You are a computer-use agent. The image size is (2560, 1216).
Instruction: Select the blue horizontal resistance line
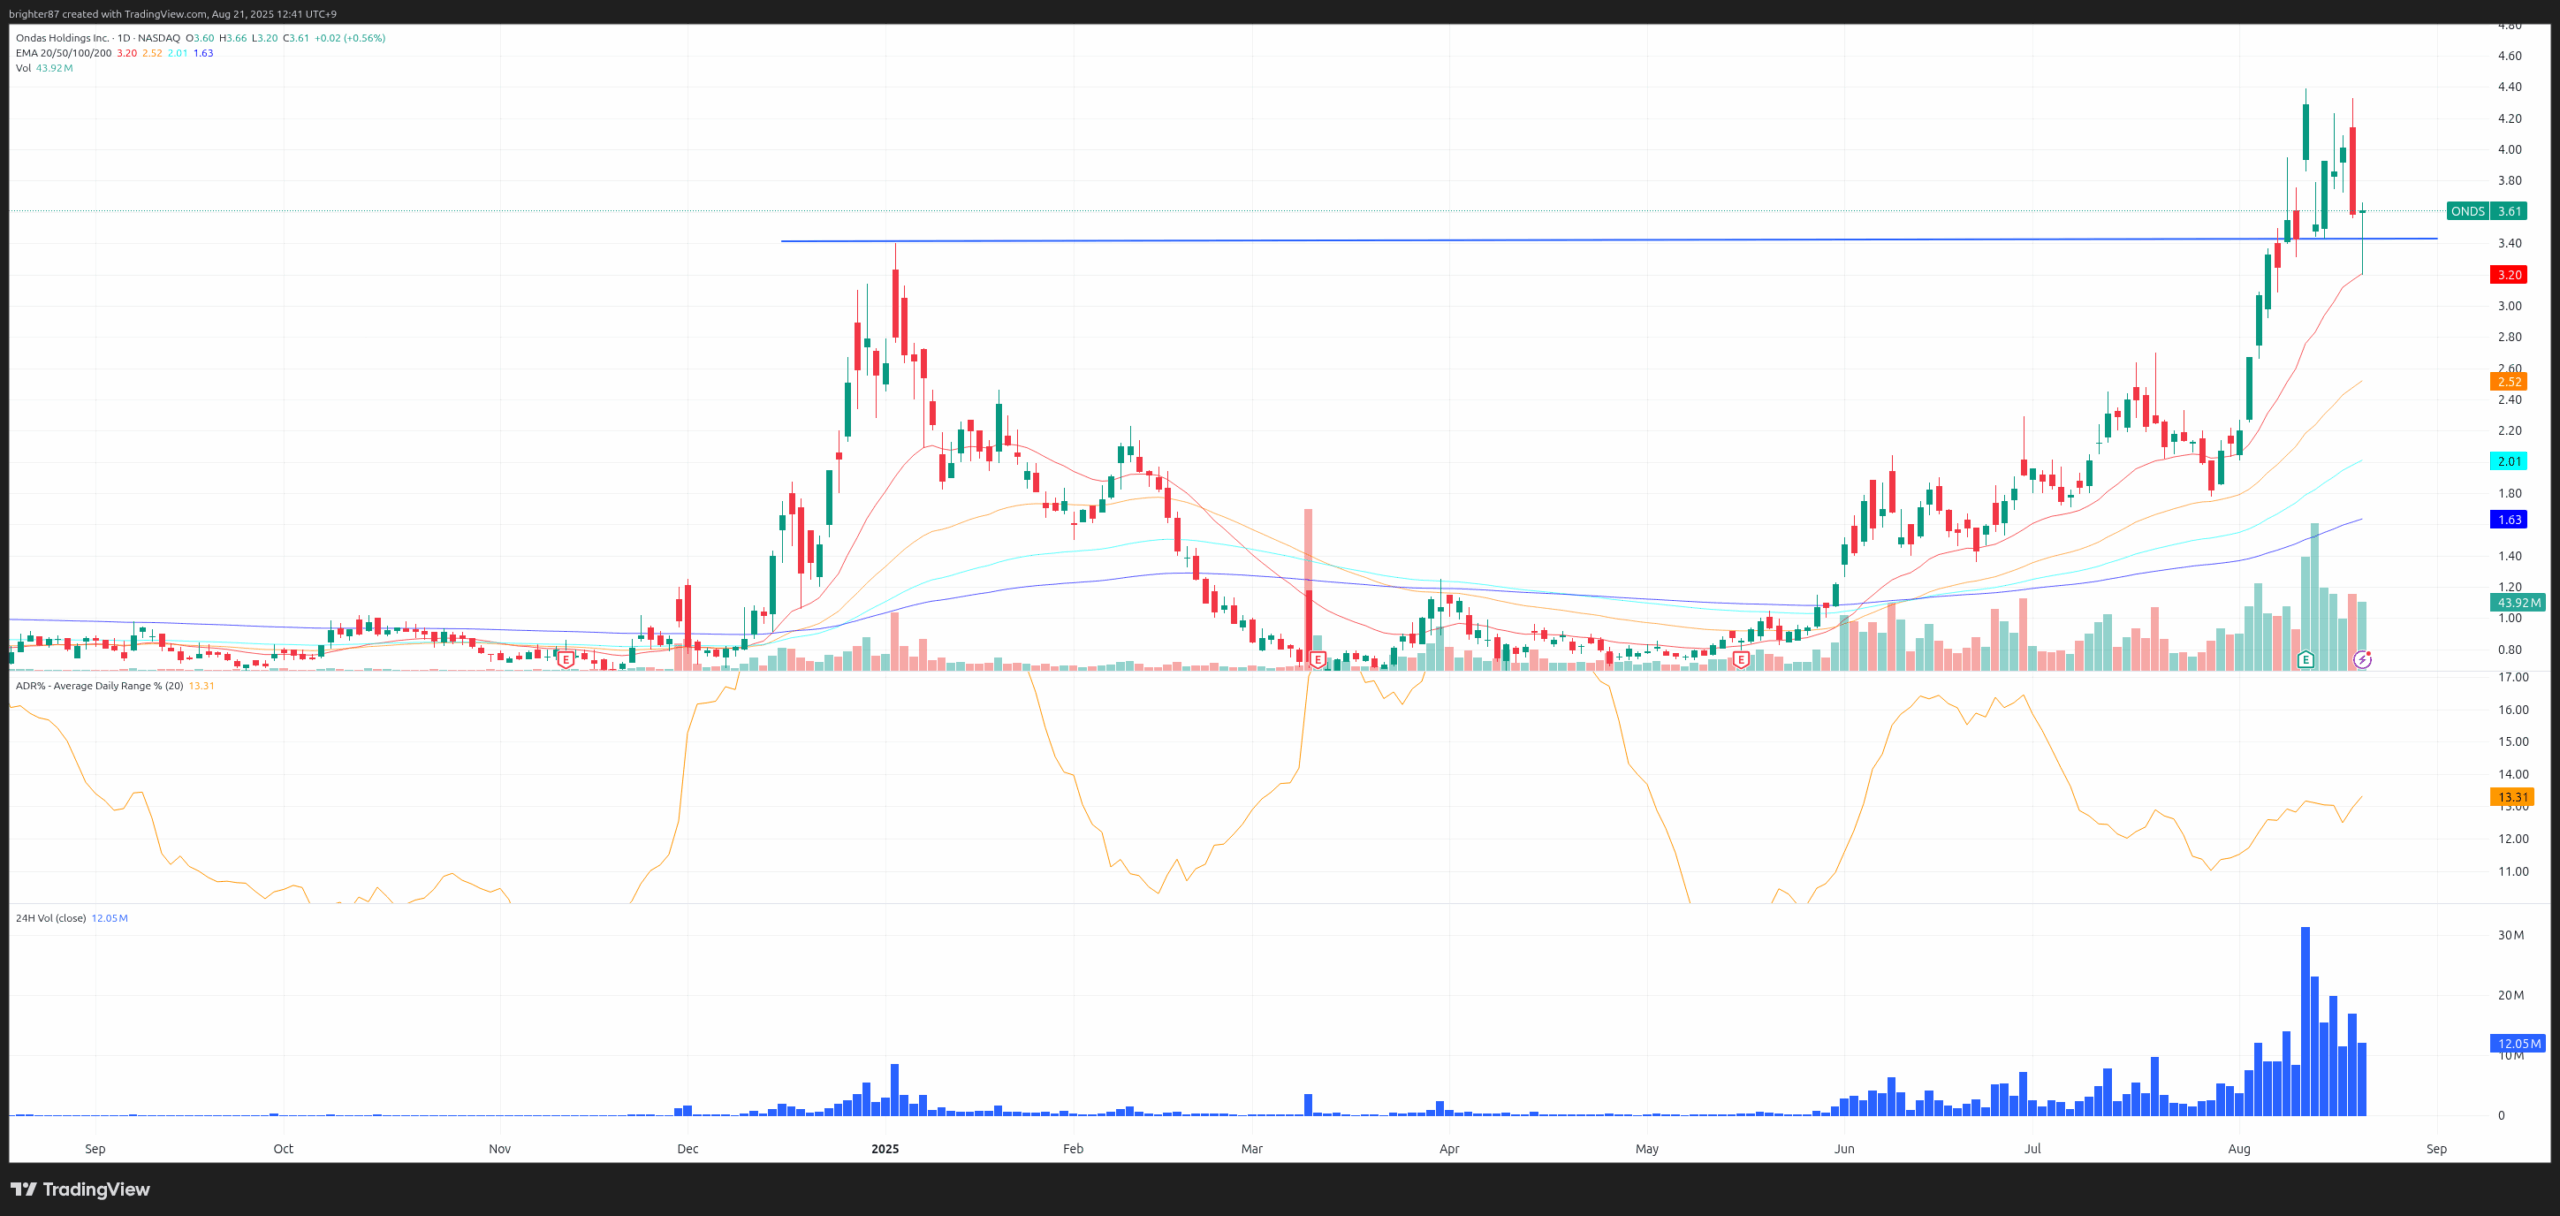pyautogui.click(x=1500, y=240)
